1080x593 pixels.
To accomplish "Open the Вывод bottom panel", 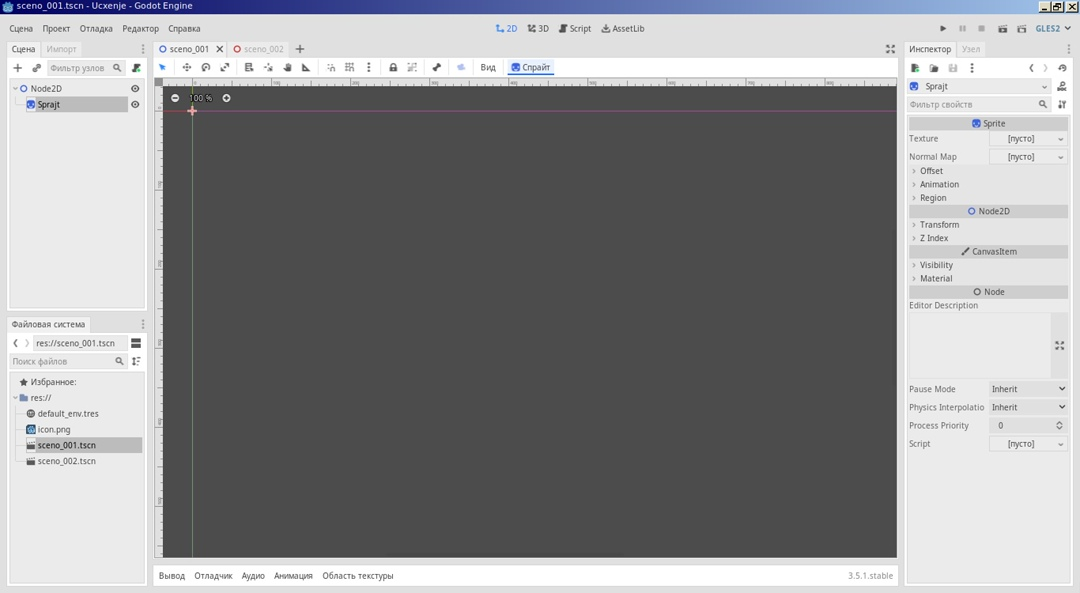I will [x=172, y=576].
